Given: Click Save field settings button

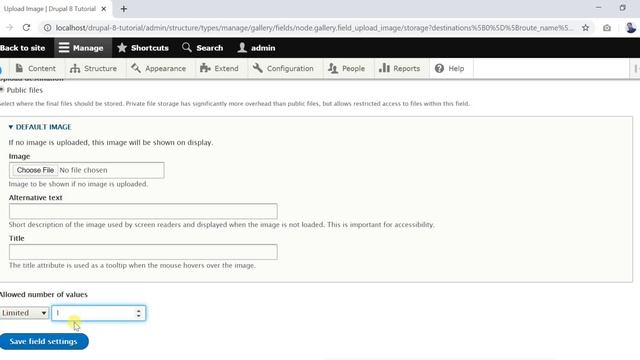Looking at the screenshot, I should (x=44, y=341).
